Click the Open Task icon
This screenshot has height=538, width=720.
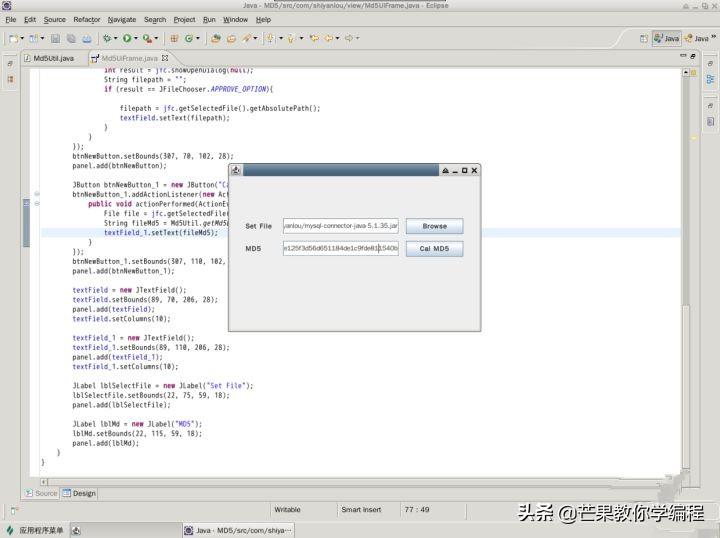(x=231, y=39)
